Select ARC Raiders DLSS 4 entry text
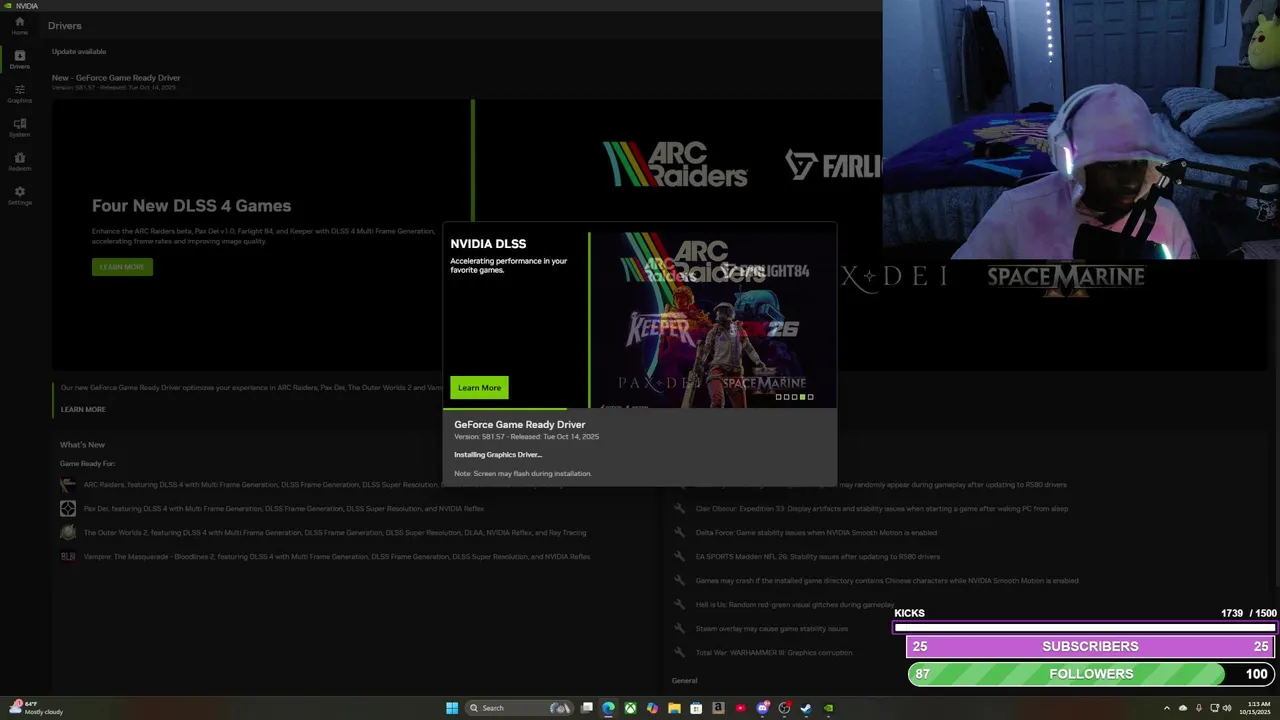Image resolution: width=1280 pixels, height=720 pixels. click(262, 485)
